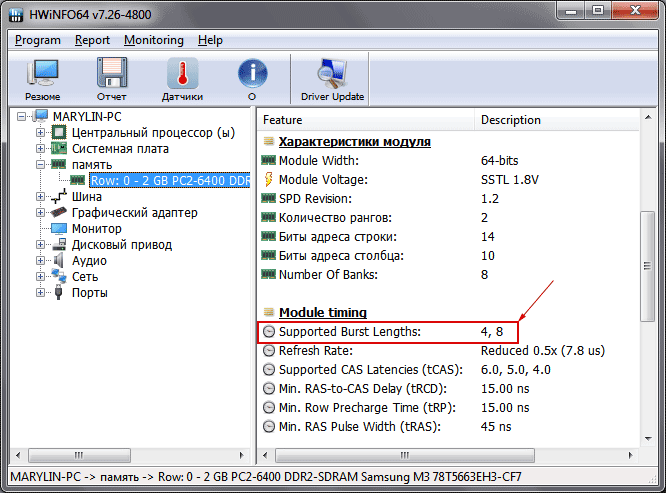The height and width of the screenshot is (493, 666).
Task: Expand the Шина bus node
Action: [x=41, y=197]
